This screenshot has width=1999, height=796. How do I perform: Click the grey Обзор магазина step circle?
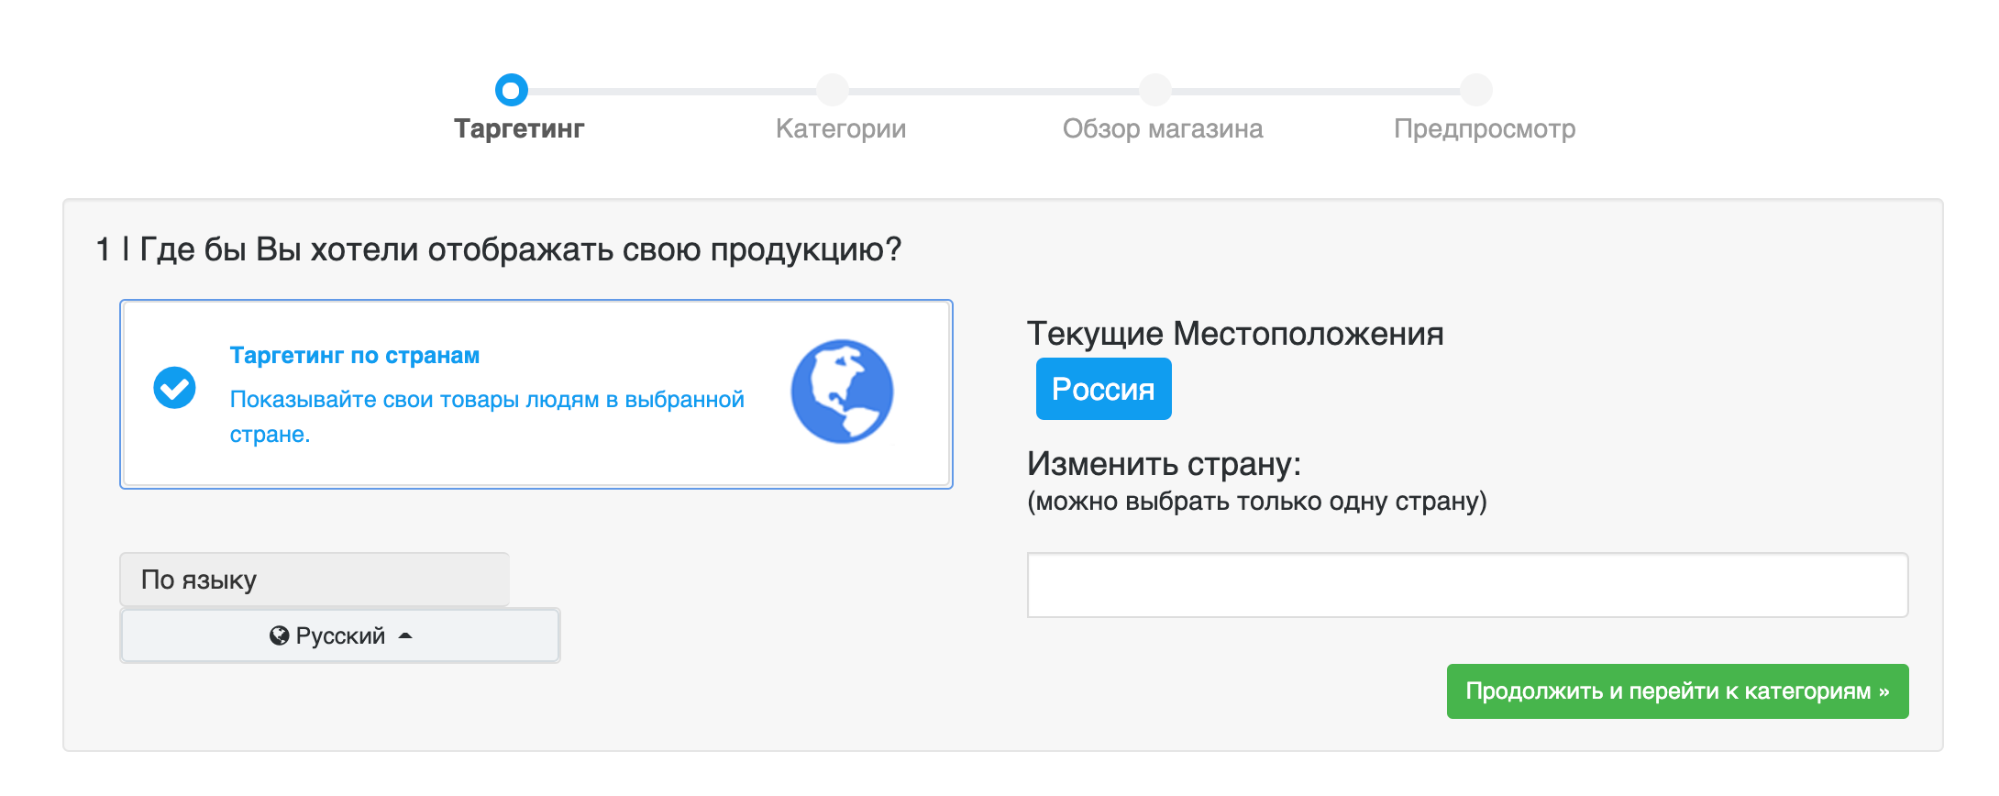pyautogui.click(x=1155, y=90)
